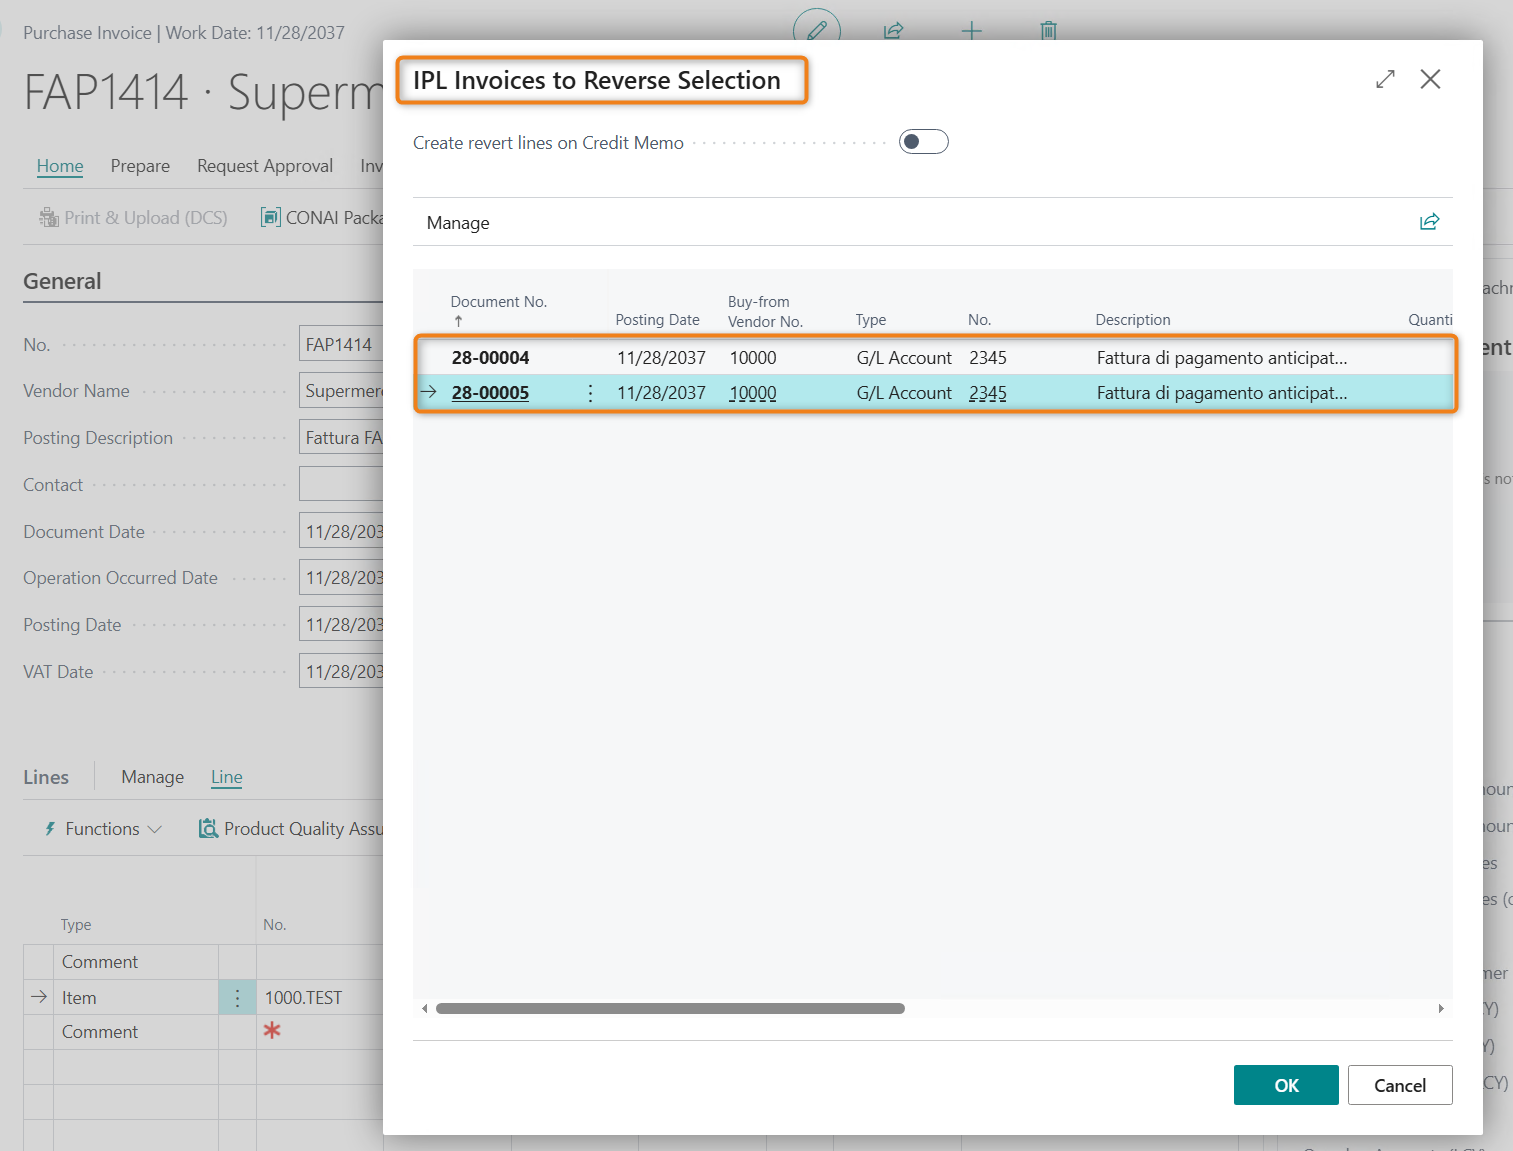This screenshot has width=1513, height=1151.
Task: Click the edit pencil icon
Action: (x=817, y=30)
